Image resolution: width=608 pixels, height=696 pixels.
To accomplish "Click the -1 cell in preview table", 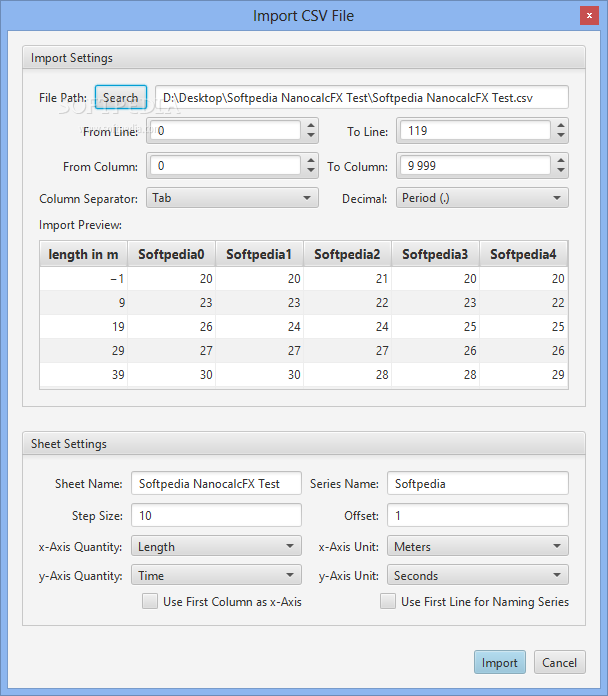I will [x=83, y=279].
